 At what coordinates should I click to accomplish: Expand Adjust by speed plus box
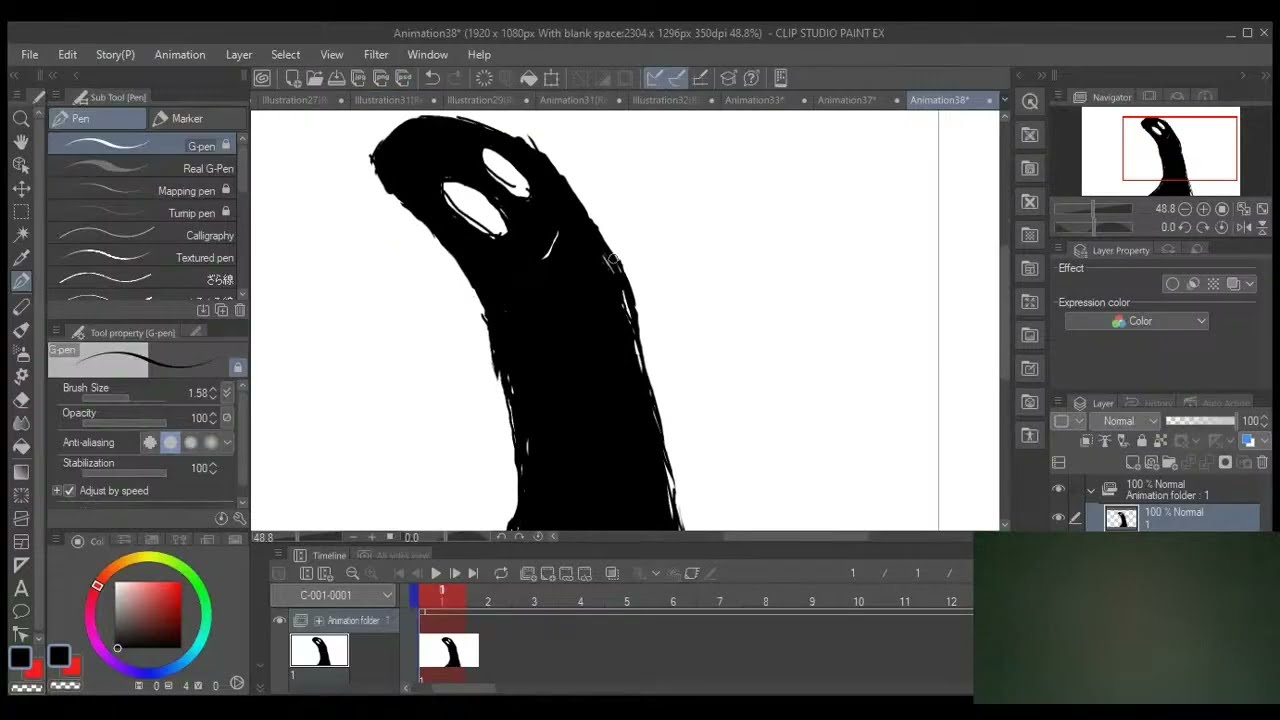pyautogui.click(x=56, y=491)
